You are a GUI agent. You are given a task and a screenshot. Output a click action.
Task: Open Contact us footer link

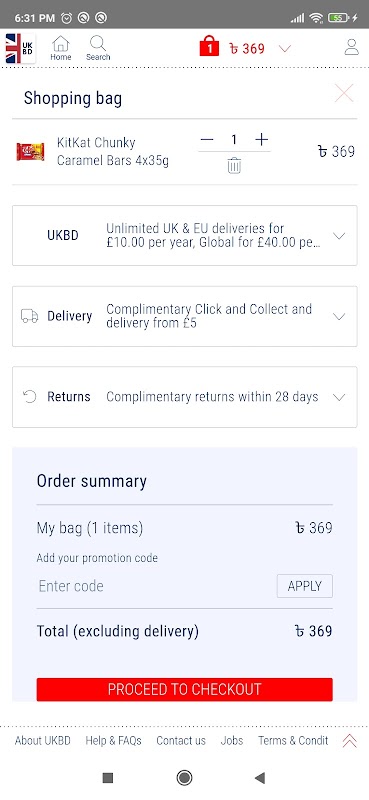[x=181, y=740]
